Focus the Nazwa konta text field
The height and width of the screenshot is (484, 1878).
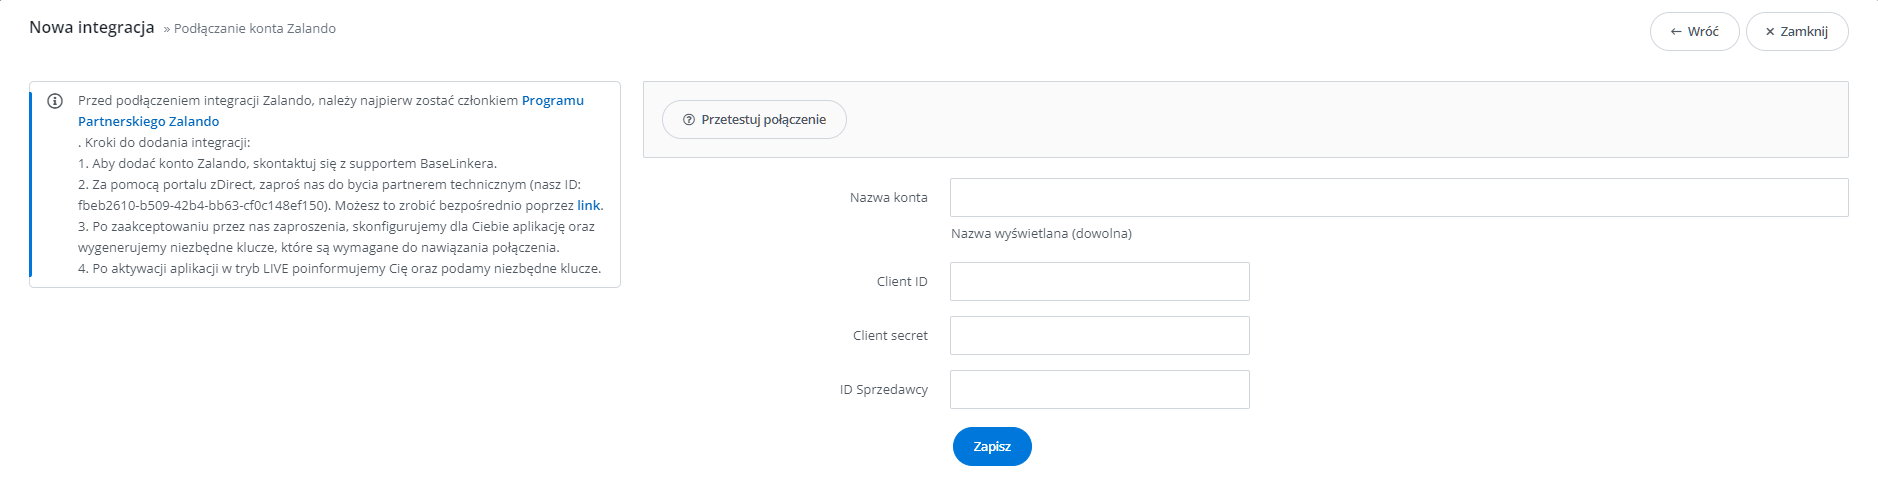coord(1399,198)
